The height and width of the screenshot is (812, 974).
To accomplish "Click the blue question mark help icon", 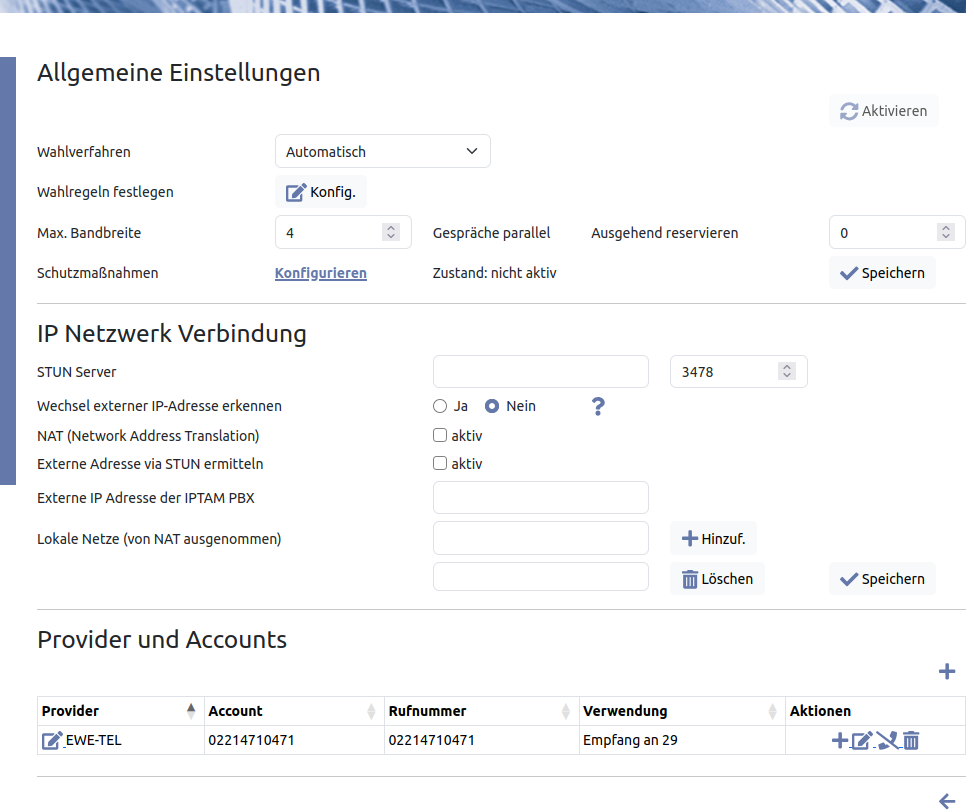I will [598, 406].
